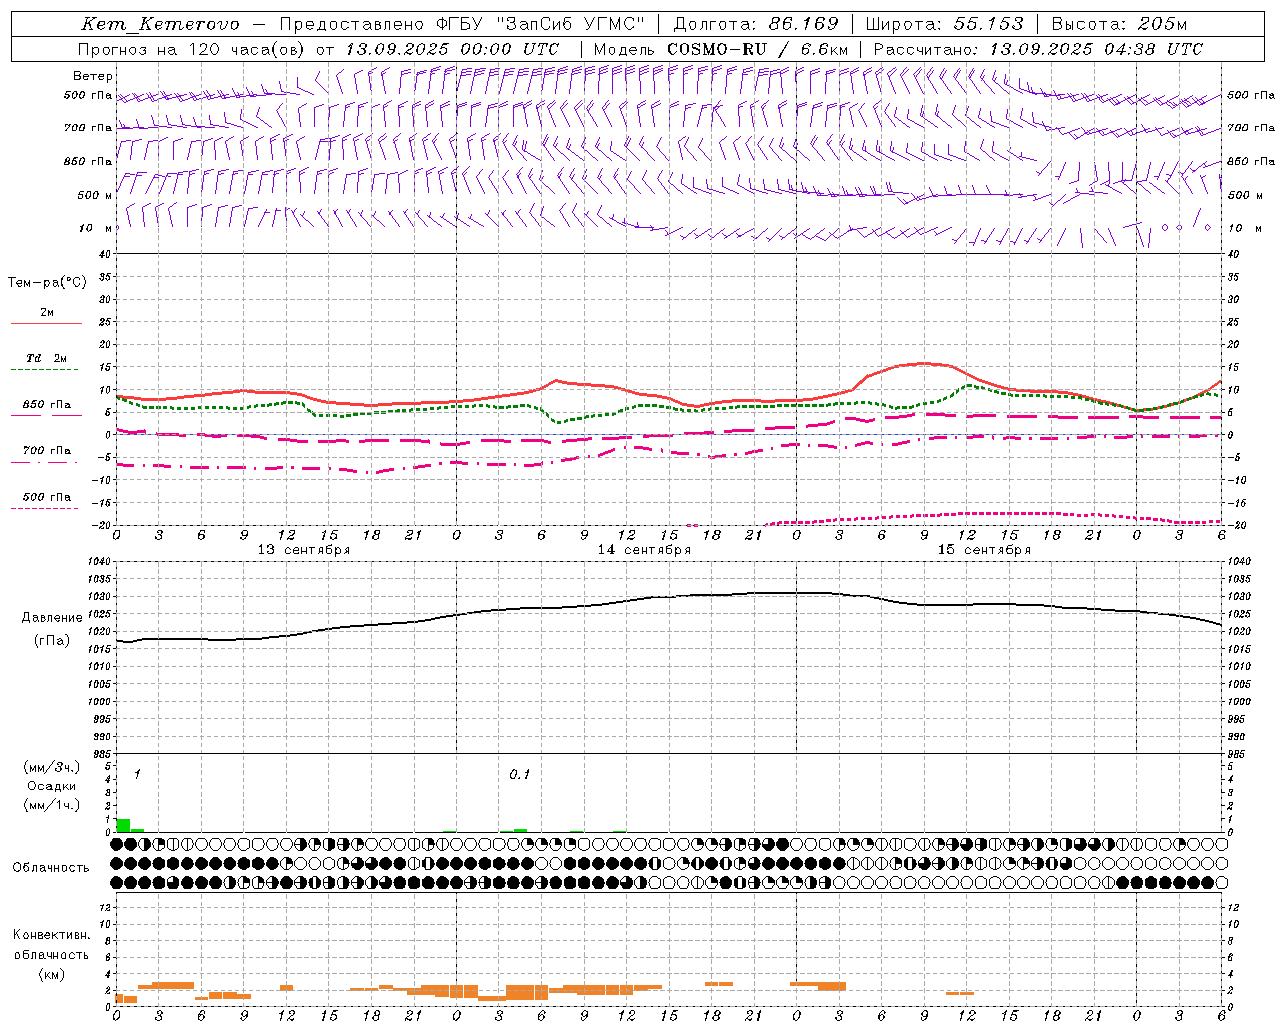Click the Ветер wind panel label
Screen dimensions: 1280x1024
93,76
